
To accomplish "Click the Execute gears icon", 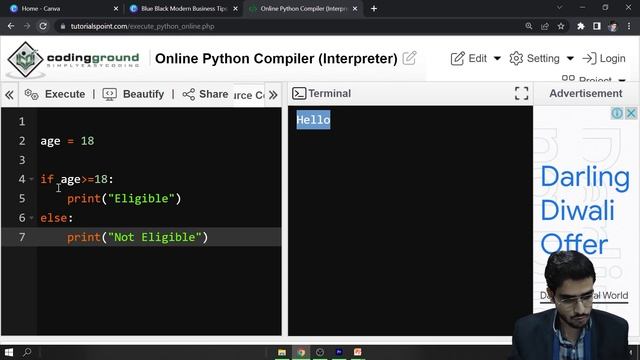I will [31, 94].
